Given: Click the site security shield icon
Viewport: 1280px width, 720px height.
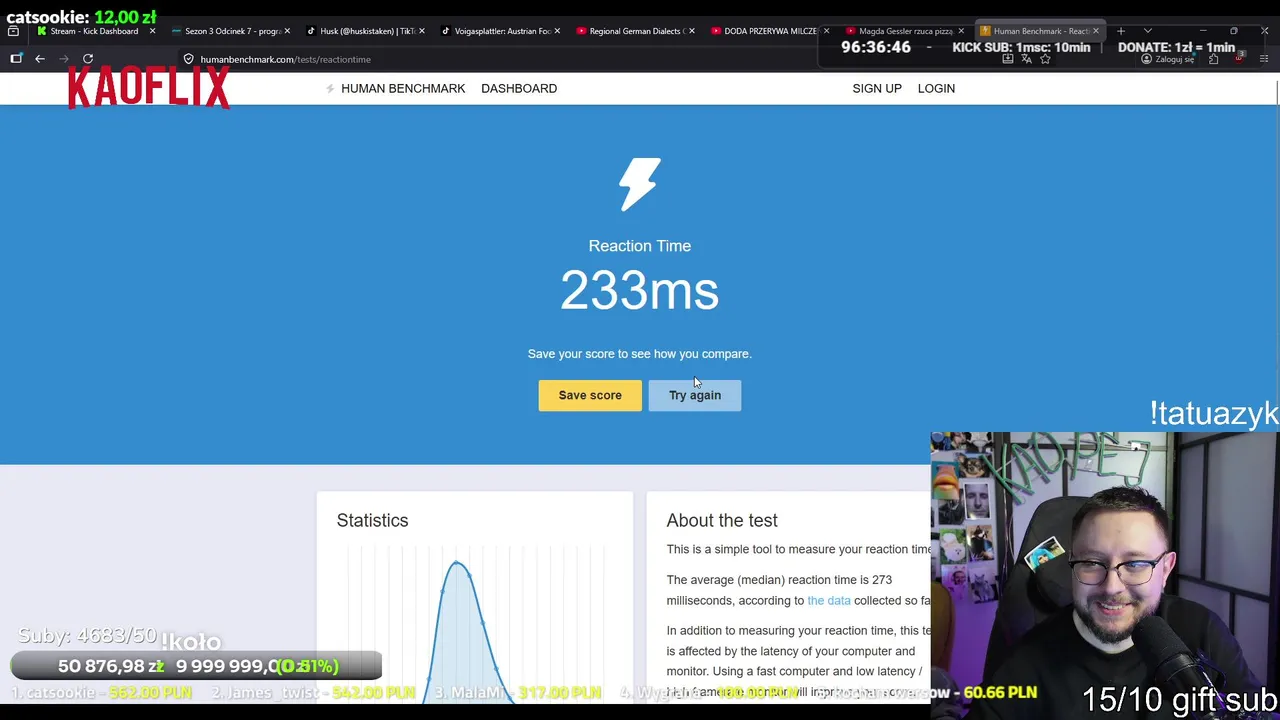Looking at the screenshot, I should coord(188,59).
